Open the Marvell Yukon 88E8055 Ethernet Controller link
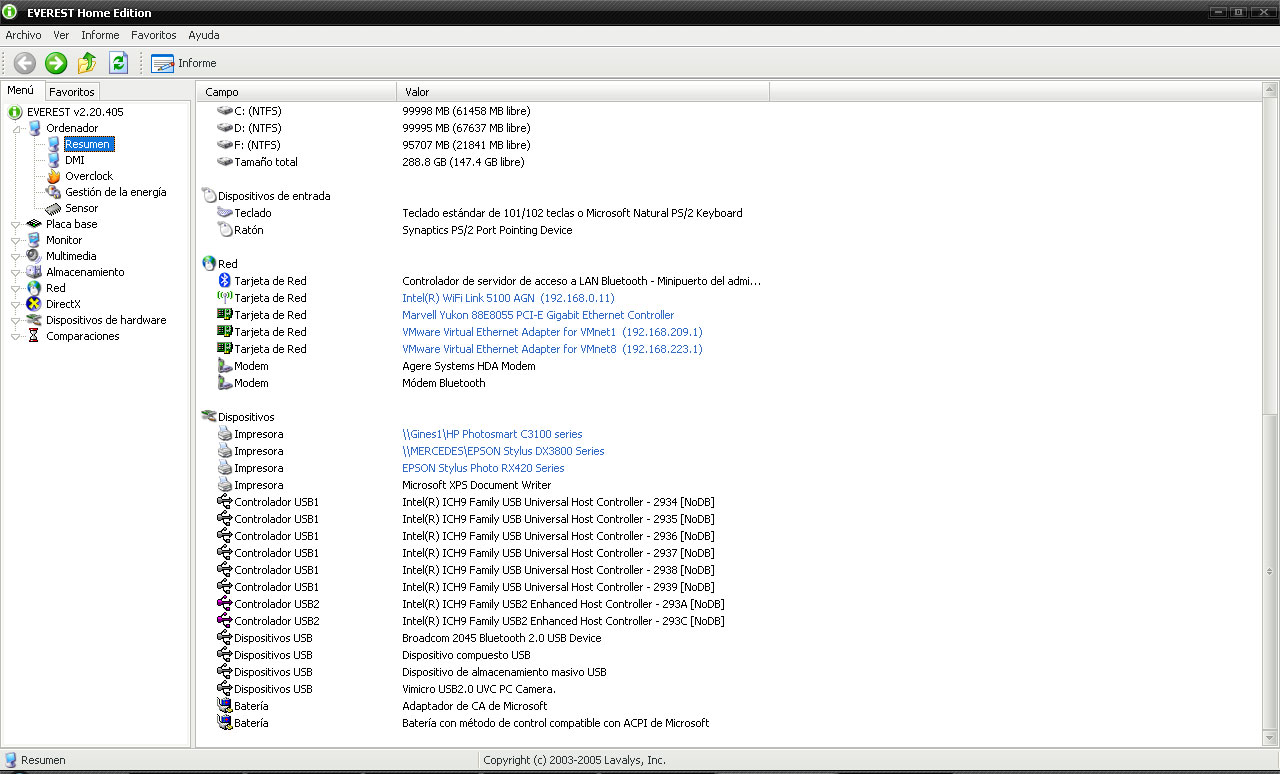Viewport: 1280px width, 774px height. pos(538,315)
